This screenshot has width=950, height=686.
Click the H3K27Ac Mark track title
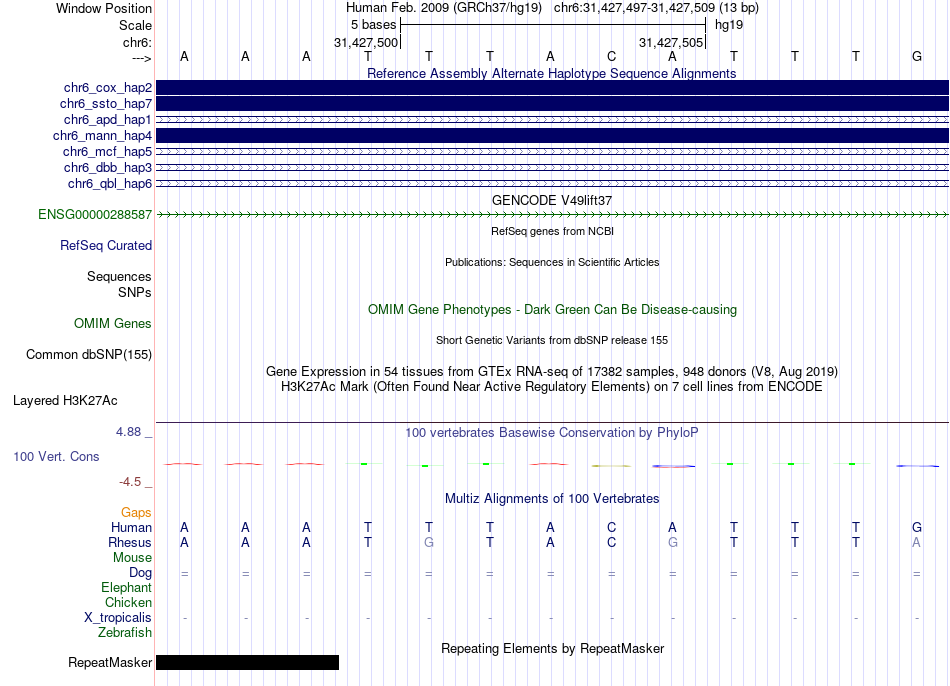(x=552, y=387)
